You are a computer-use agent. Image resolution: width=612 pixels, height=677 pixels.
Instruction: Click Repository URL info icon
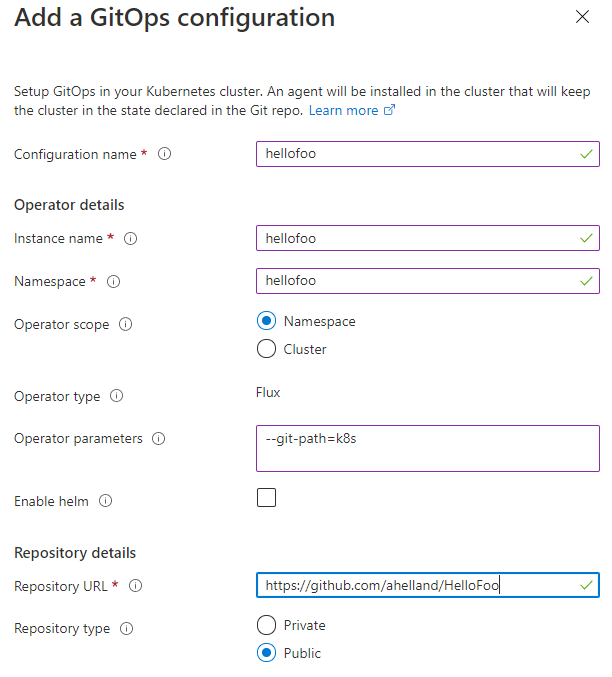click(136, 586)
